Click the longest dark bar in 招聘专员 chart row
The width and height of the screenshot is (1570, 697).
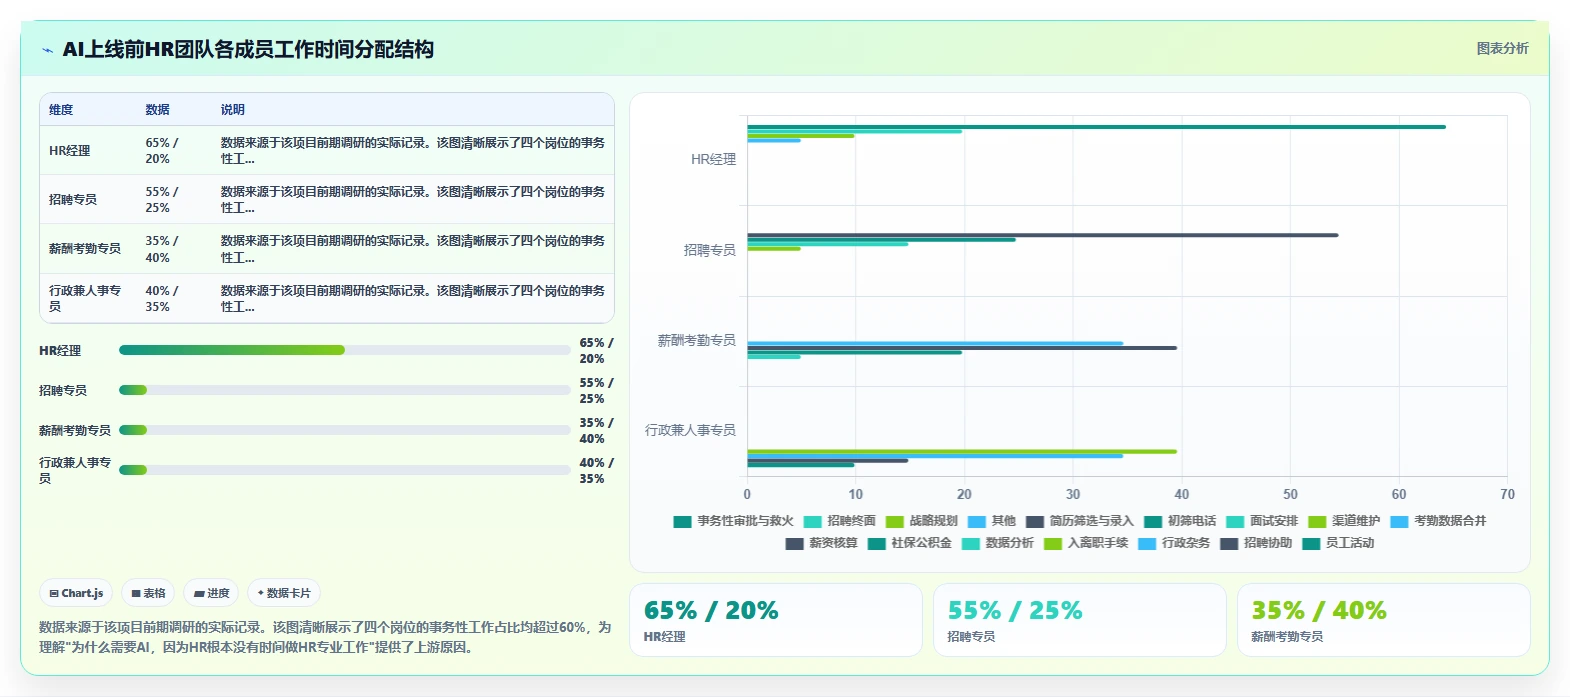1042,235
